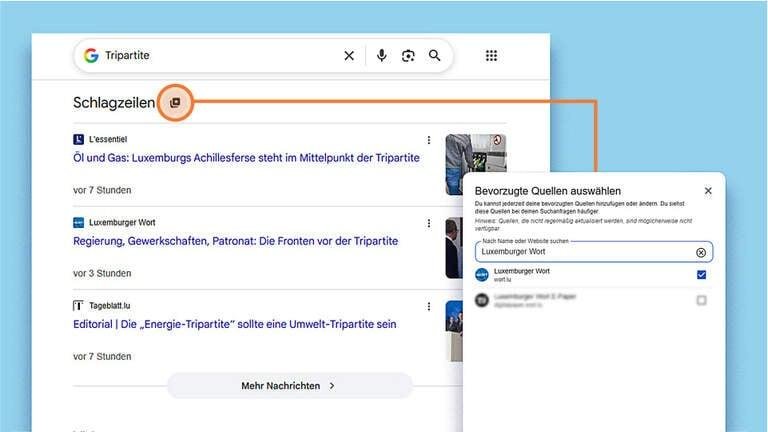Click 'vor 3 Stunden' timestamp
The image size is (768, 432).
tap(102, 273)
